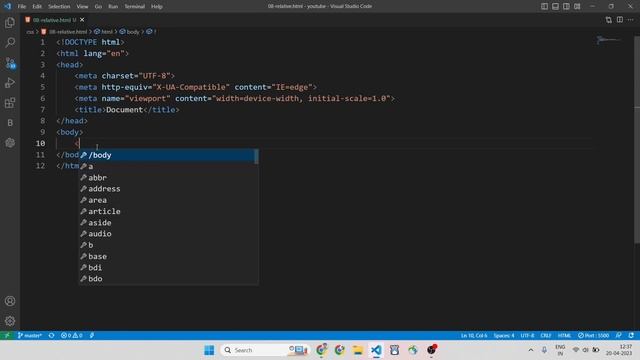Click the taskbar Search box

click(x=264, y=350)
